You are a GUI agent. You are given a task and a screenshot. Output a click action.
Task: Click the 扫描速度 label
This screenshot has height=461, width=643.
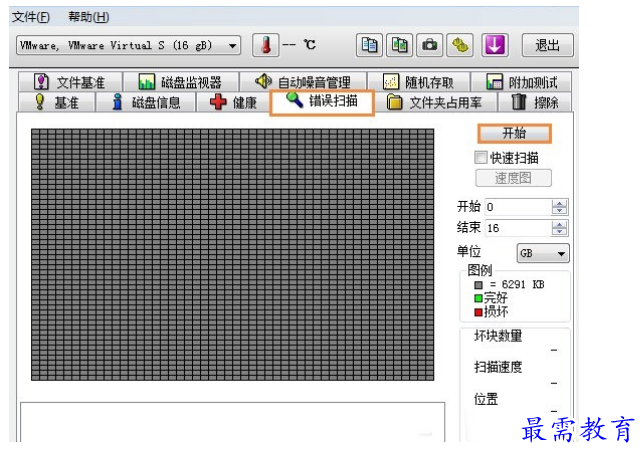498,367
